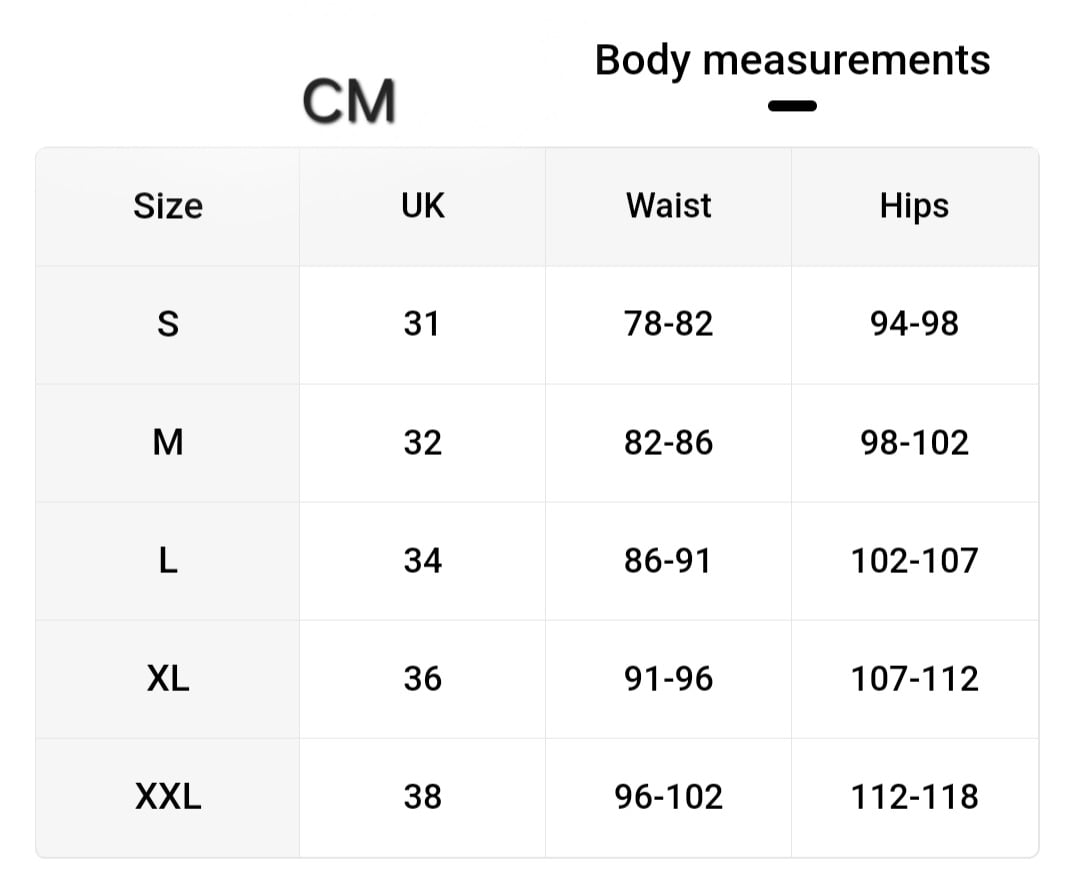Choose the M size row label
1080x888 pixels.
[168, 442]
